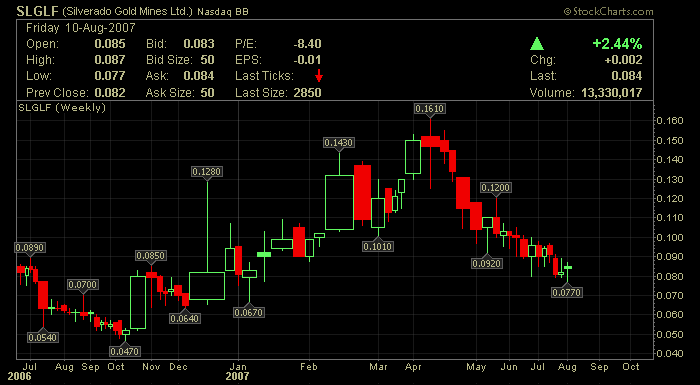The height and width of the screenshot is (385, 700).
Task: Click the 2007 year label on time axis
Action: tap(237, 377)
